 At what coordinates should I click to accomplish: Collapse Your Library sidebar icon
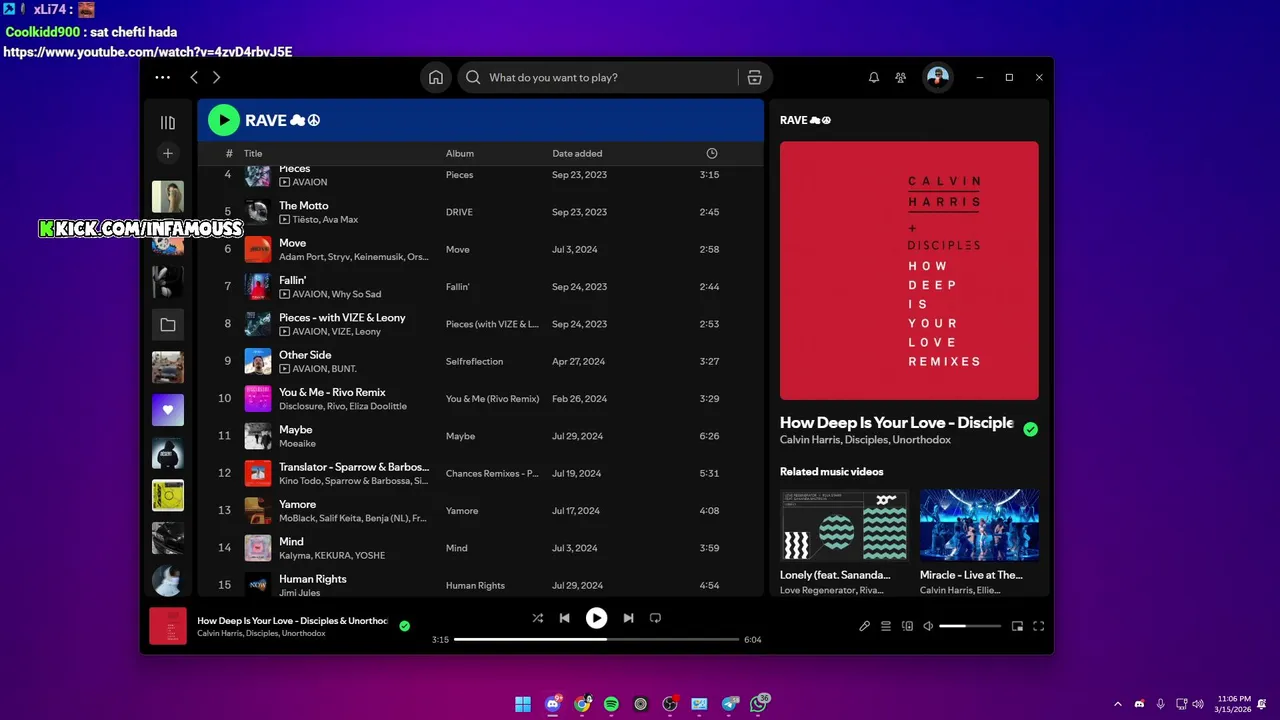tap(168, 122)
